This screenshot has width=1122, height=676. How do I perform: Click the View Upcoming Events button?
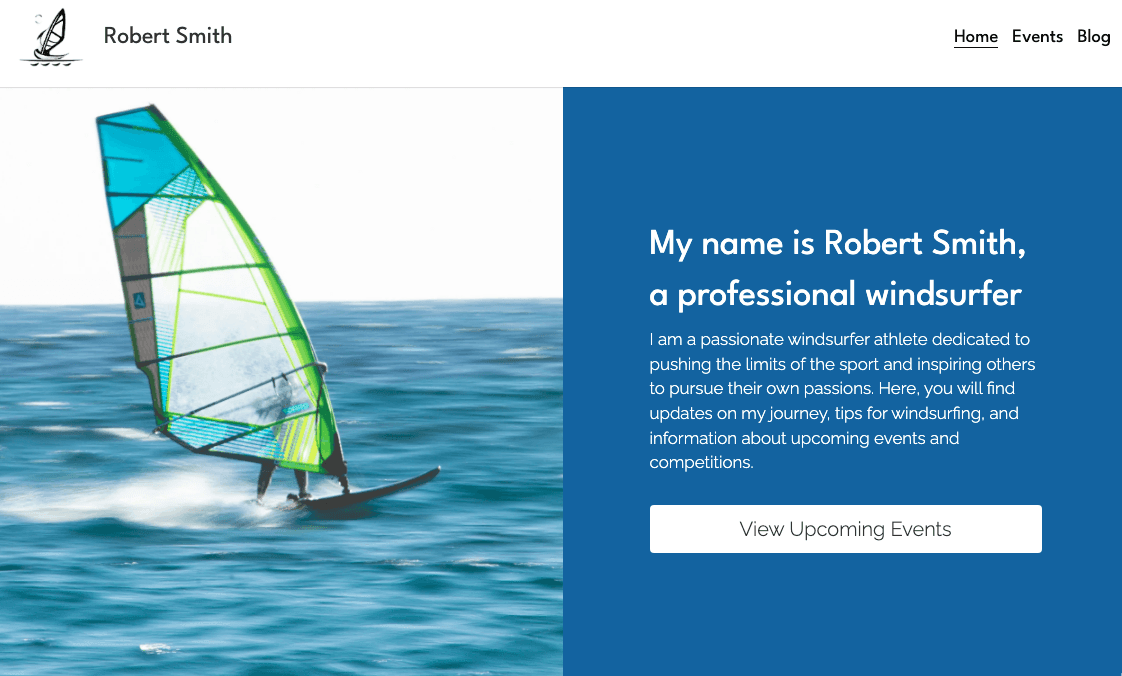845,529
